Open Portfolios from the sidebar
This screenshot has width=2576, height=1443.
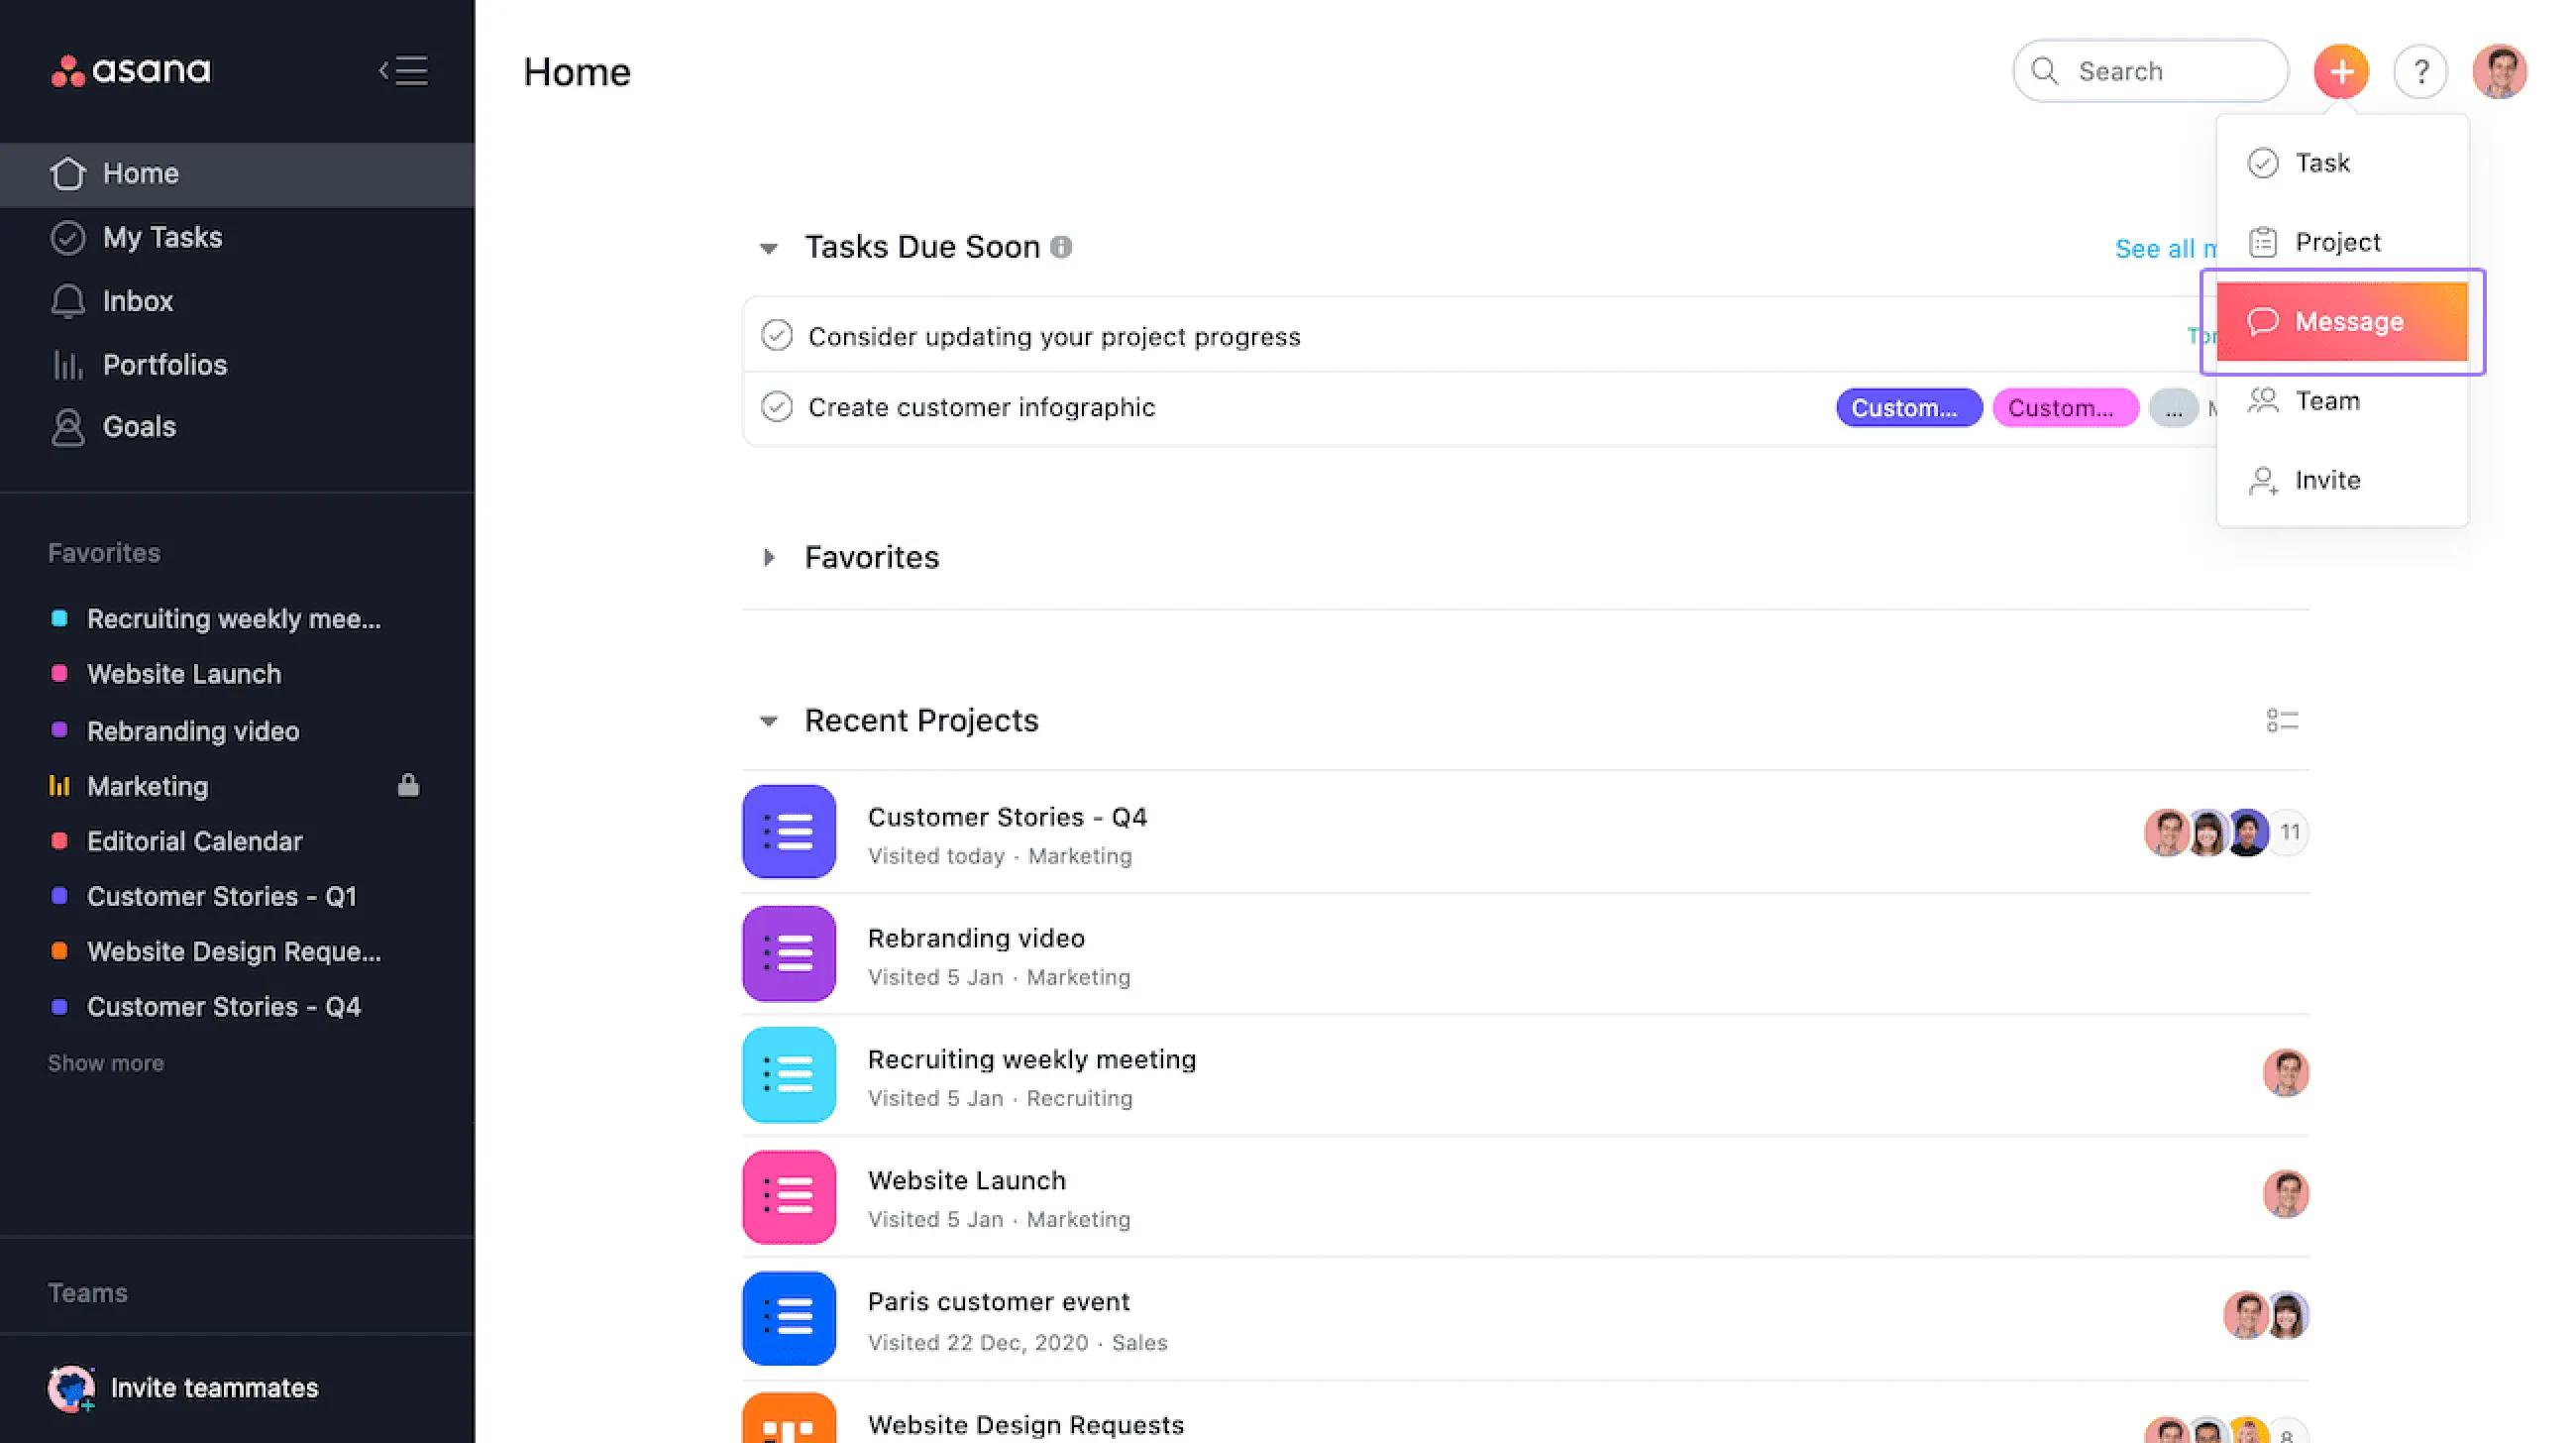click(164, 365)
